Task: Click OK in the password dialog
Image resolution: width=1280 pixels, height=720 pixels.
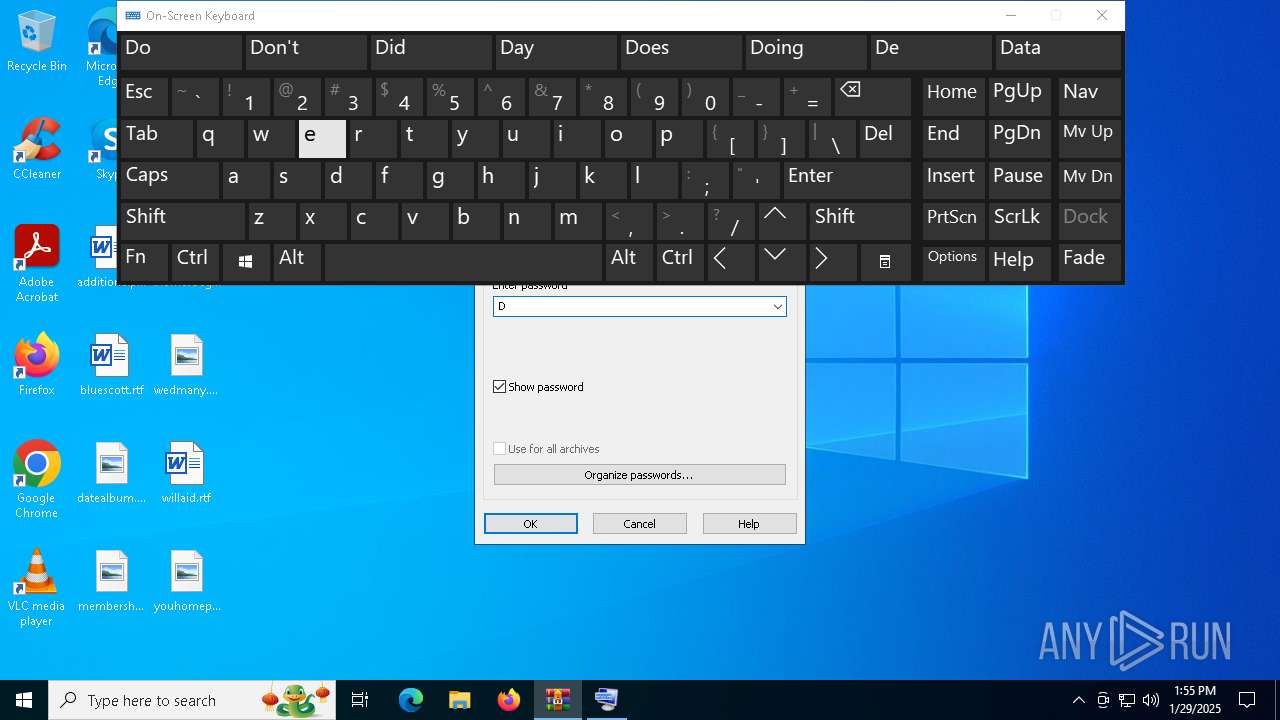Action: pyautogui.click(x=531, y=524)
